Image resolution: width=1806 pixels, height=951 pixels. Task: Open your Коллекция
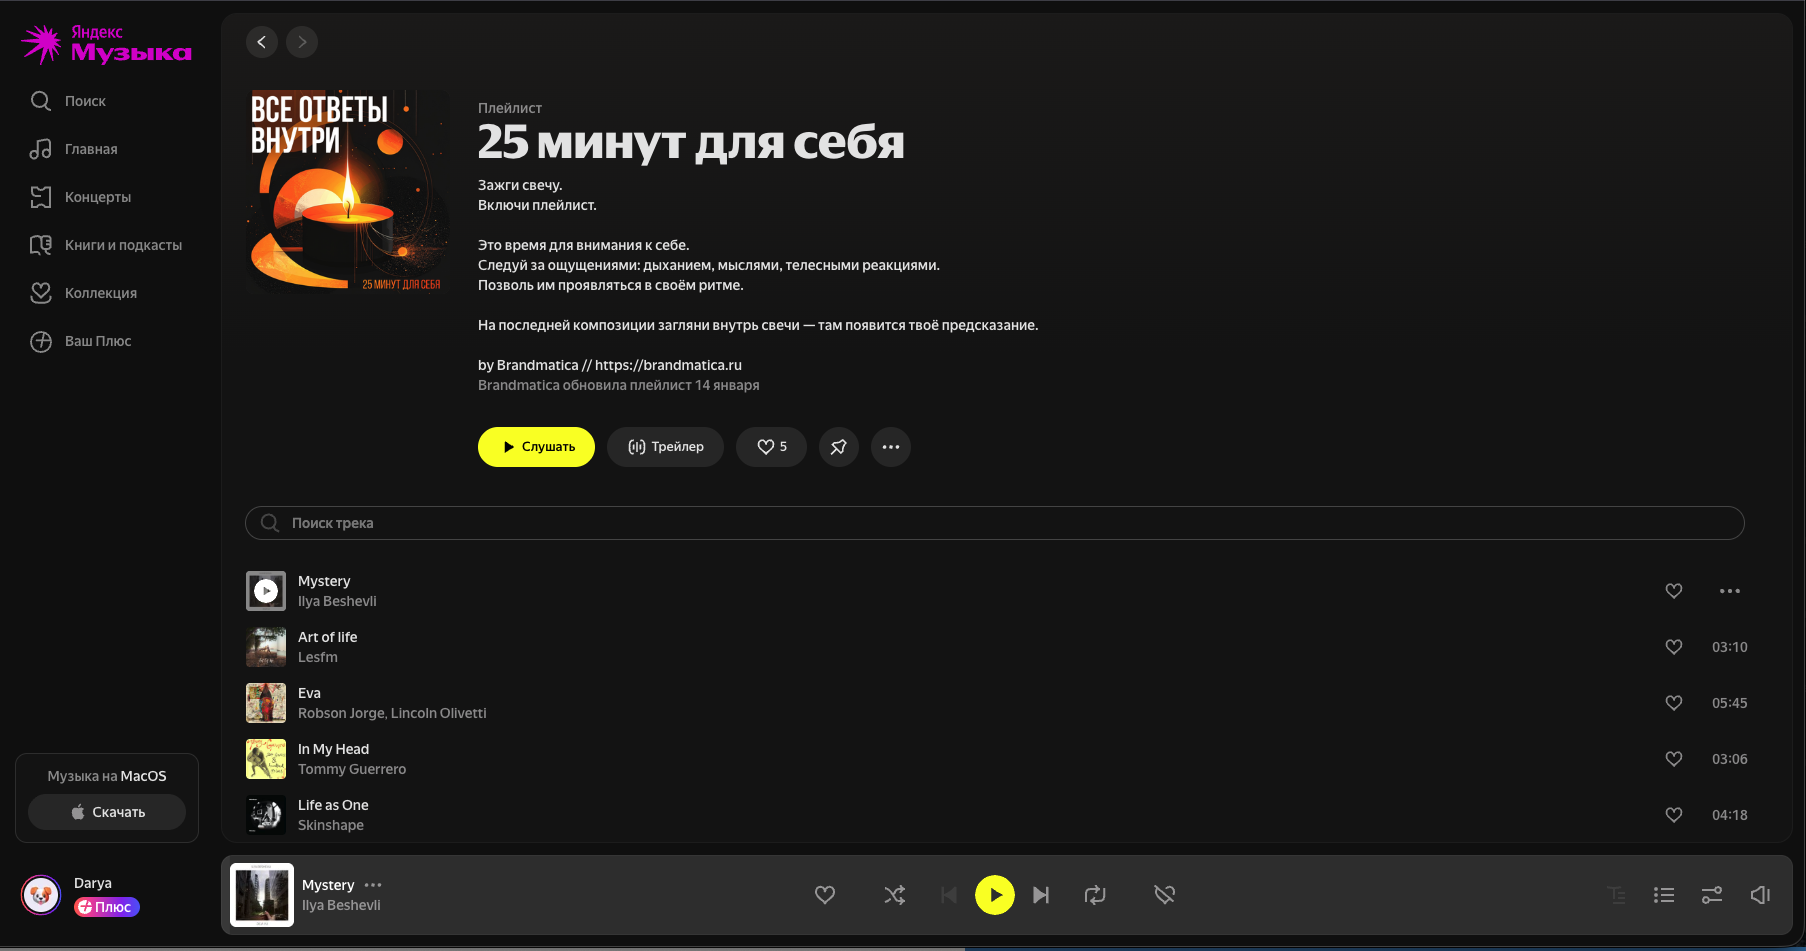click(x=100, y=293)
